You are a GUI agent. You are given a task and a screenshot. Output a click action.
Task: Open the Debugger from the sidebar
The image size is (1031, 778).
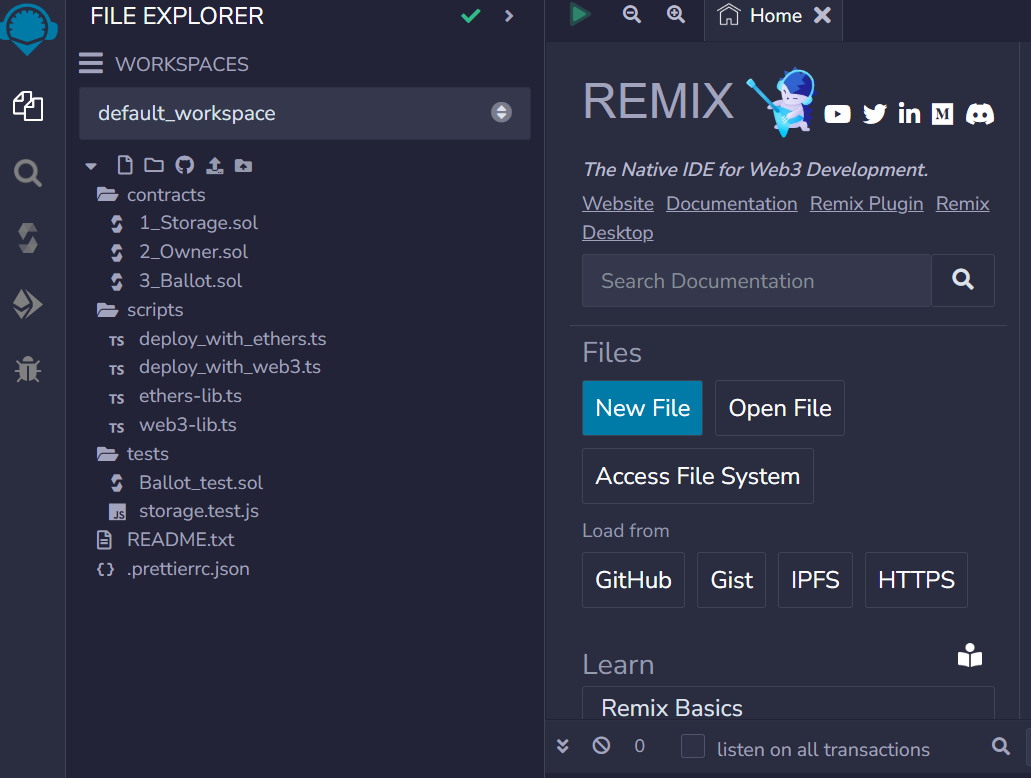[27, 370]
